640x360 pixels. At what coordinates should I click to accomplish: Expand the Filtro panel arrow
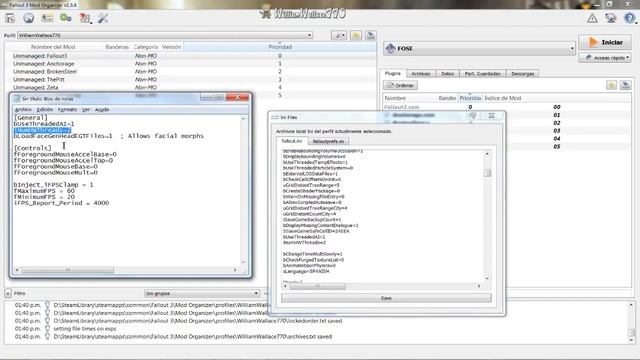[x=8, y=293]
